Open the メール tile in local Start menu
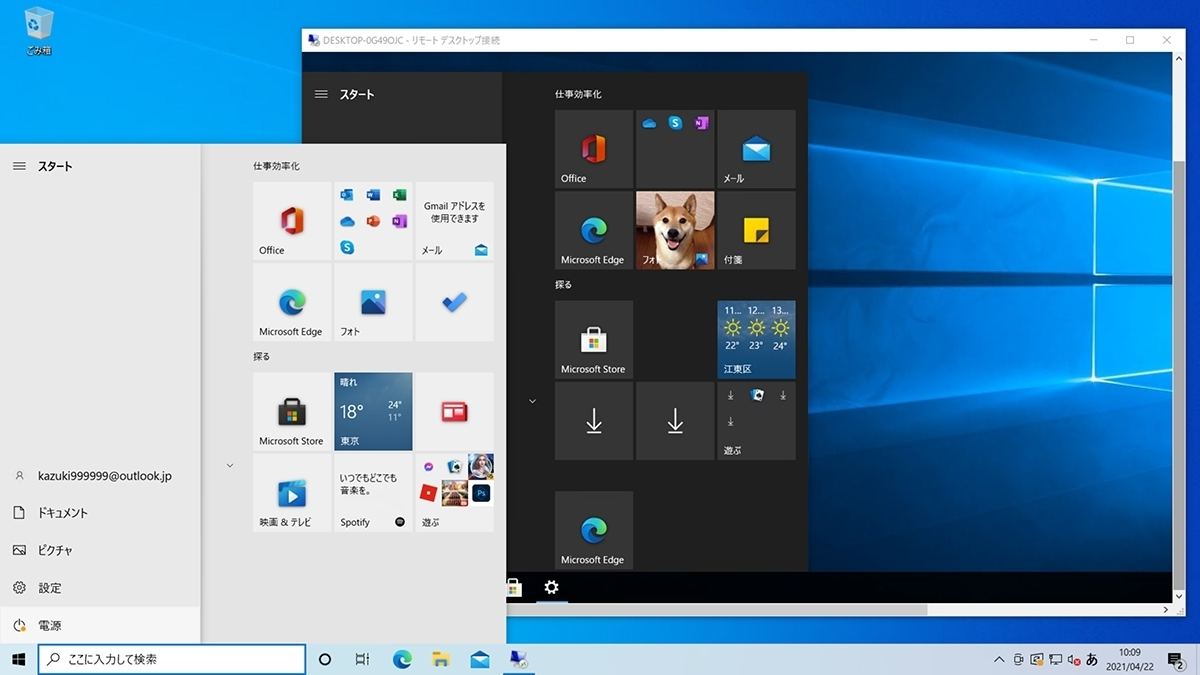This screenshot has height=675, width=1200. [x=454, y=221]
